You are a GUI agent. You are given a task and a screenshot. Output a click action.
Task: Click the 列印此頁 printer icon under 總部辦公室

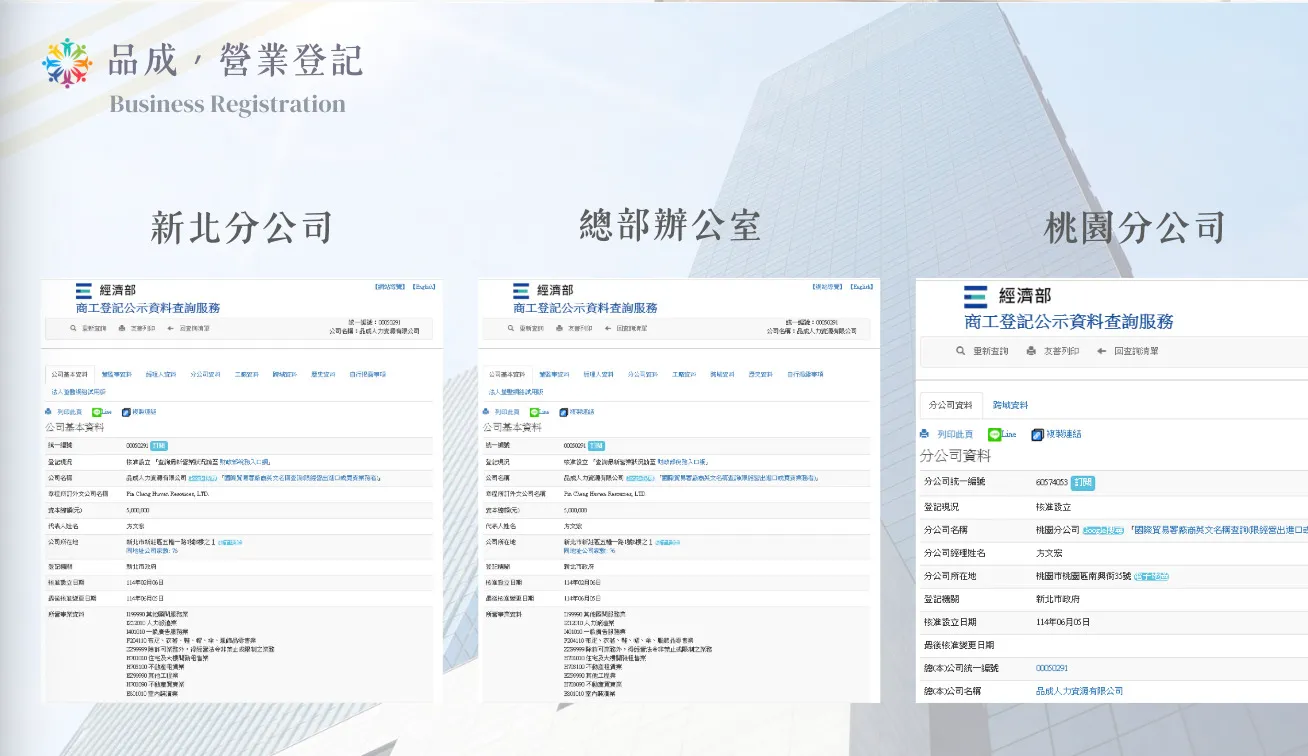[x=486, y=411]
